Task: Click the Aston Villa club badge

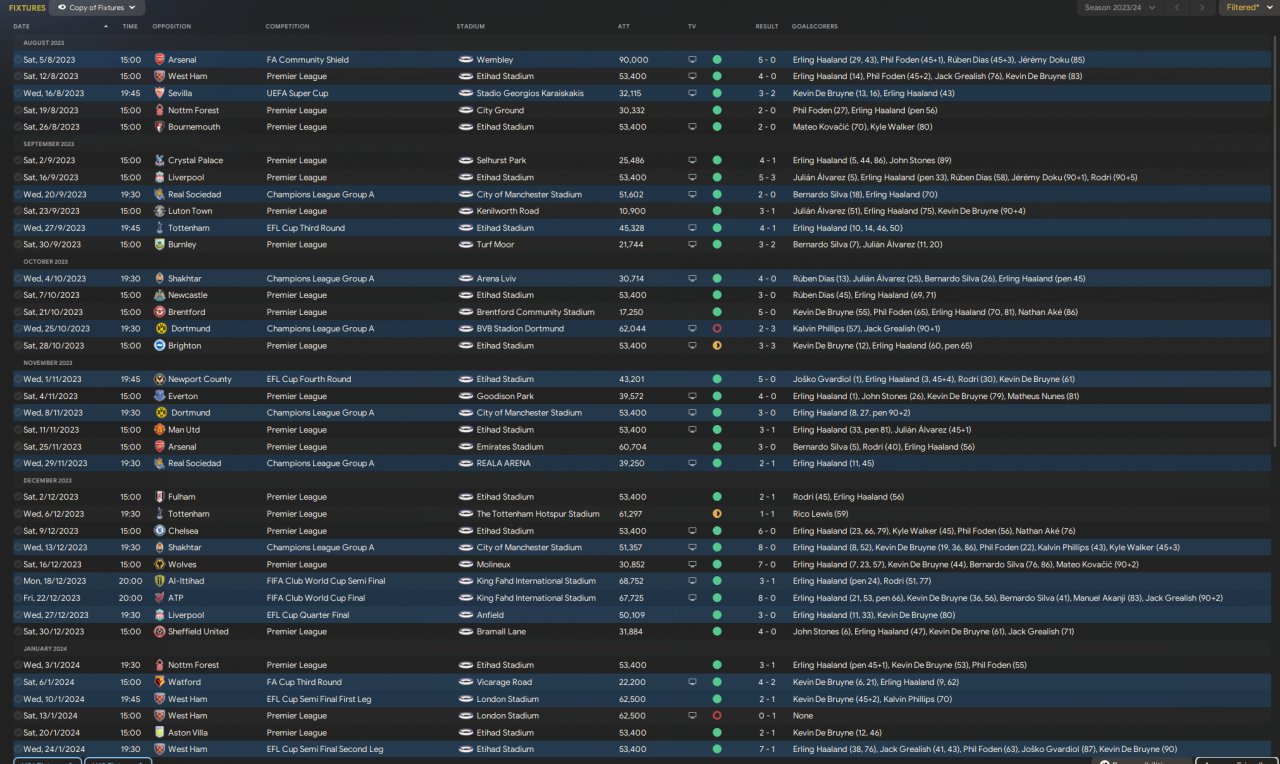Action: point(160,732)
